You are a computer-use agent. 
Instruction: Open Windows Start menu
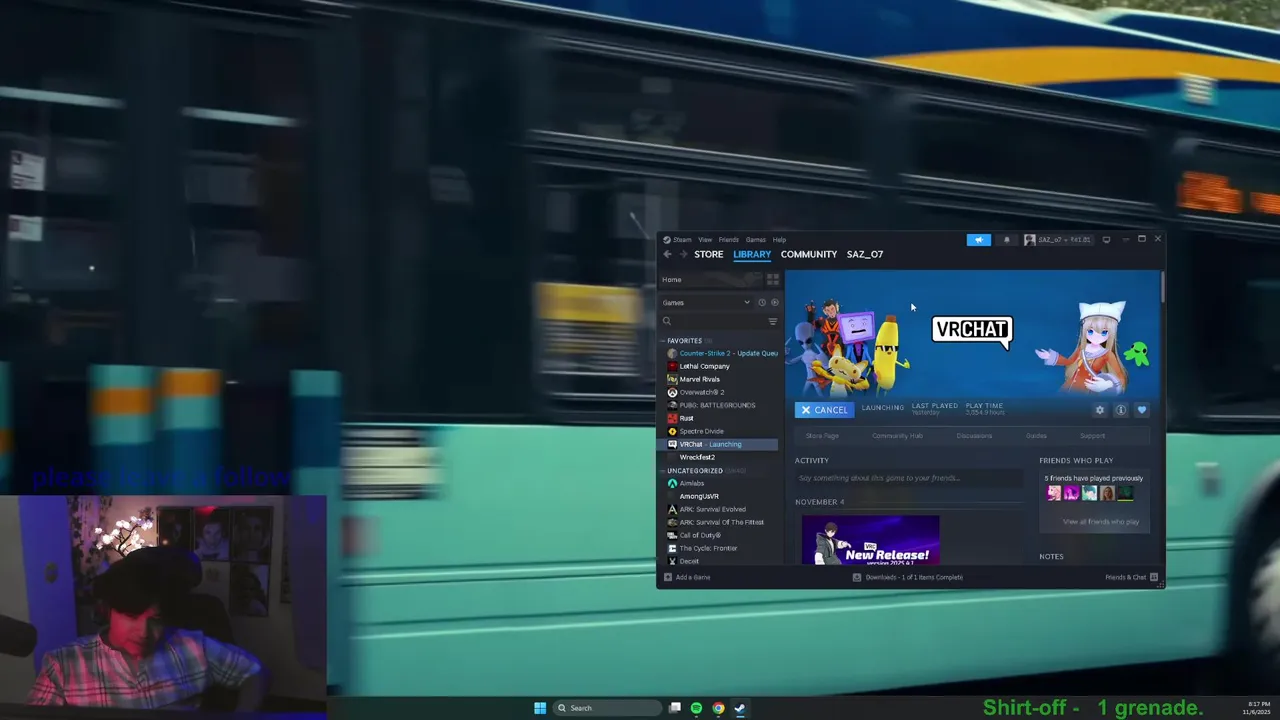[540, 708]
